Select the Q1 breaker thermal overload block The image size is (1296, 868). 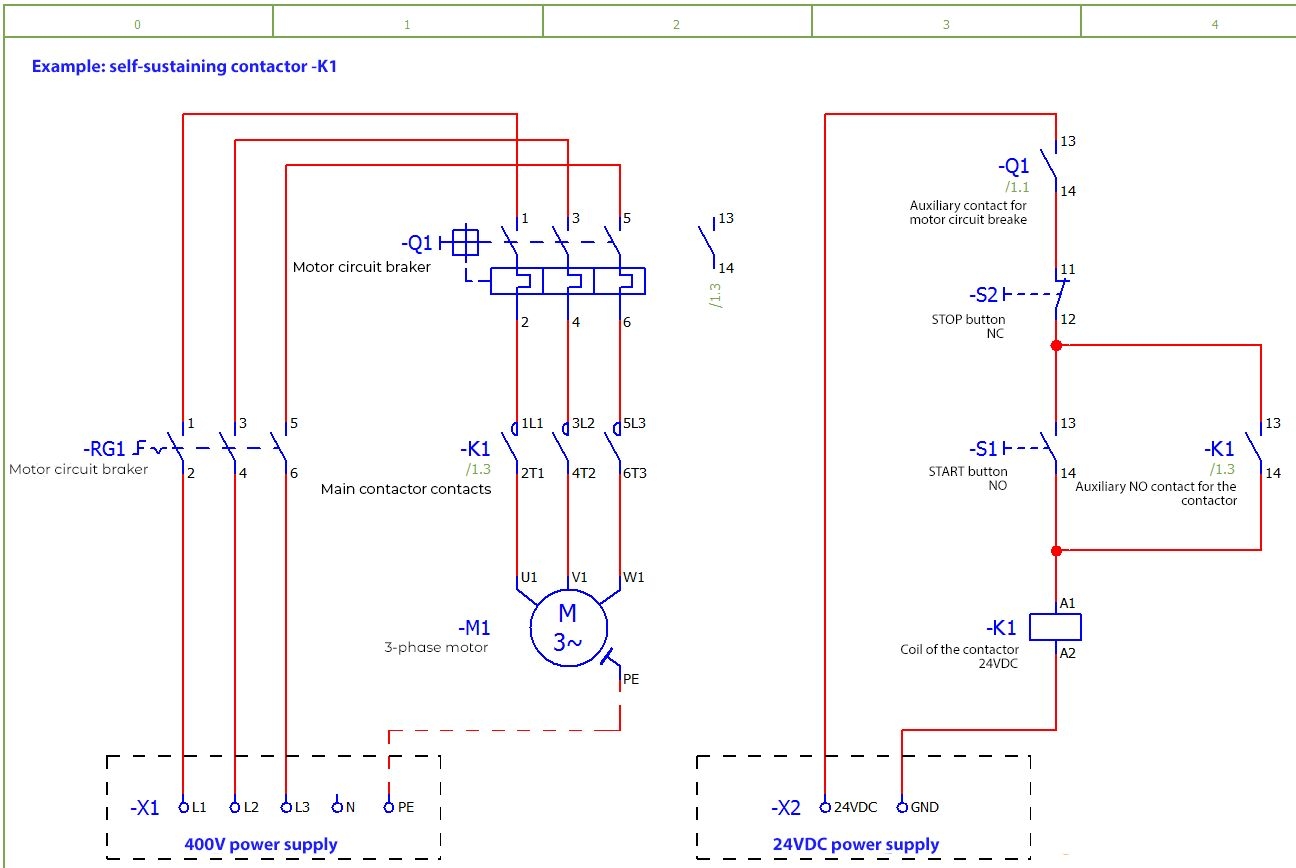tap(567, 281)
